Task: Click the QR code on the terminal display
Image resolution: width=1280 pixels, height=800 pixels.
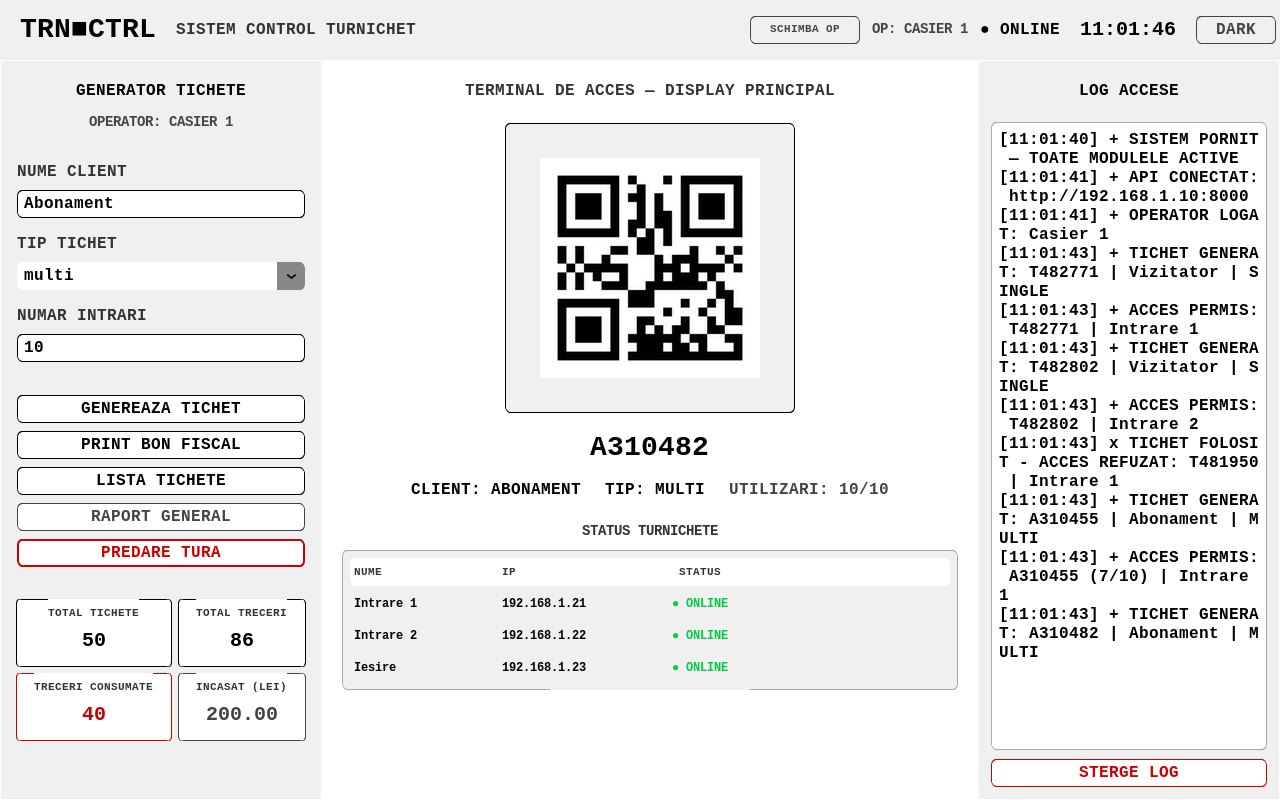Action: click(x=650, y=268)
